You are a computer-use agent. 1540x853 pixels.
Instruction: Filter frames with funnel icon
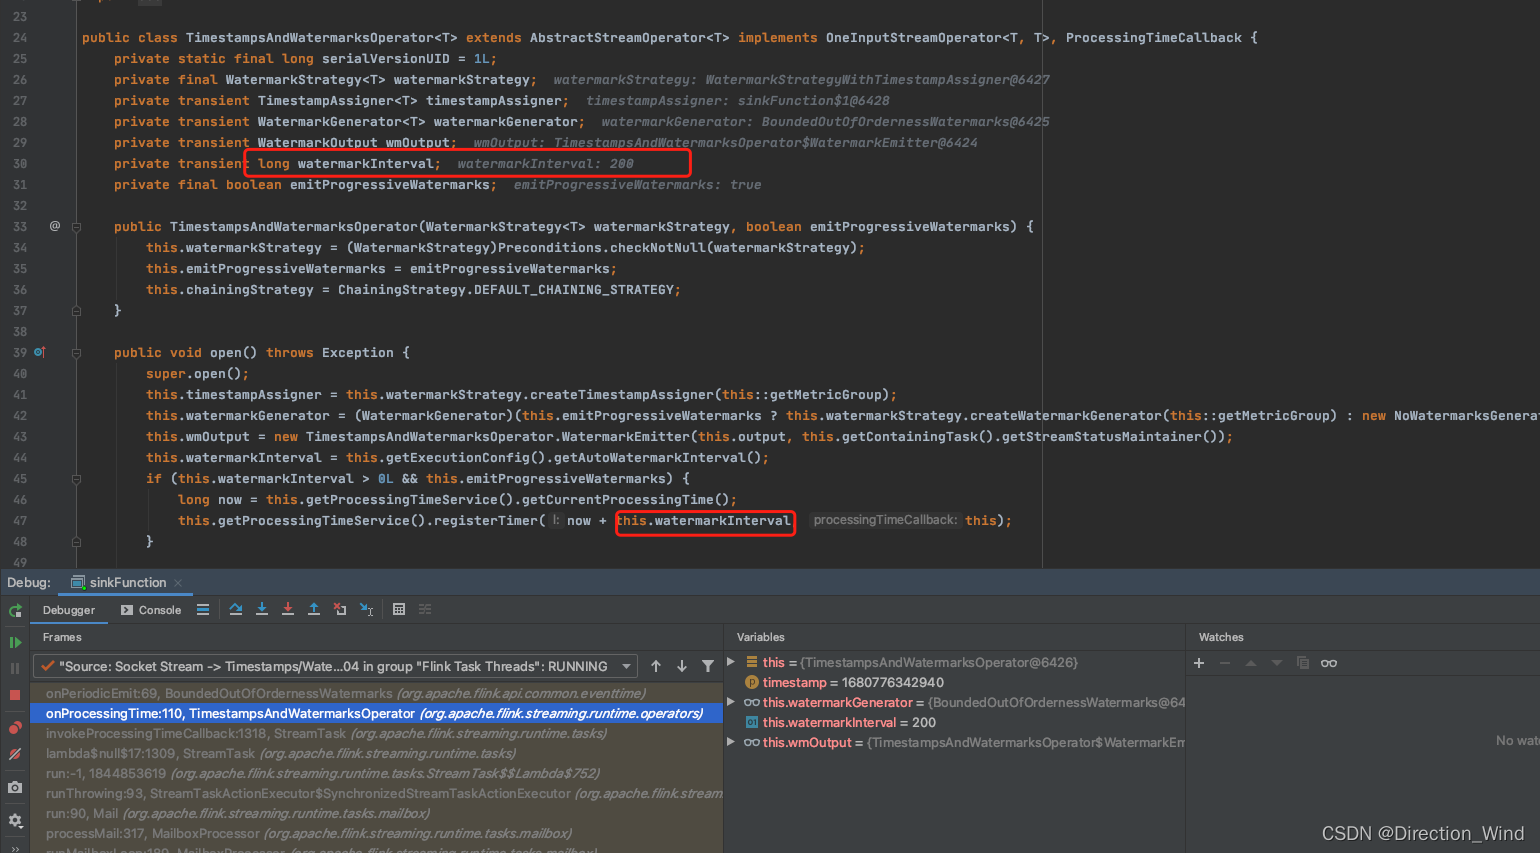click(708, 666)
